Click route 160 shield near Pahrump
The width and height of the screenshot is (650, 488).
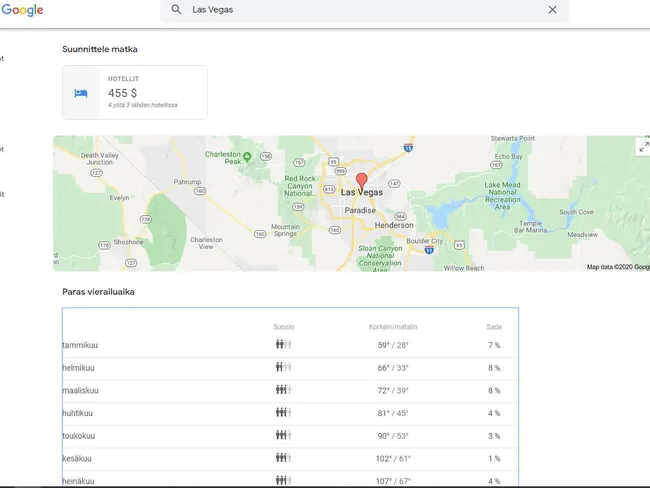coord(200,191)
